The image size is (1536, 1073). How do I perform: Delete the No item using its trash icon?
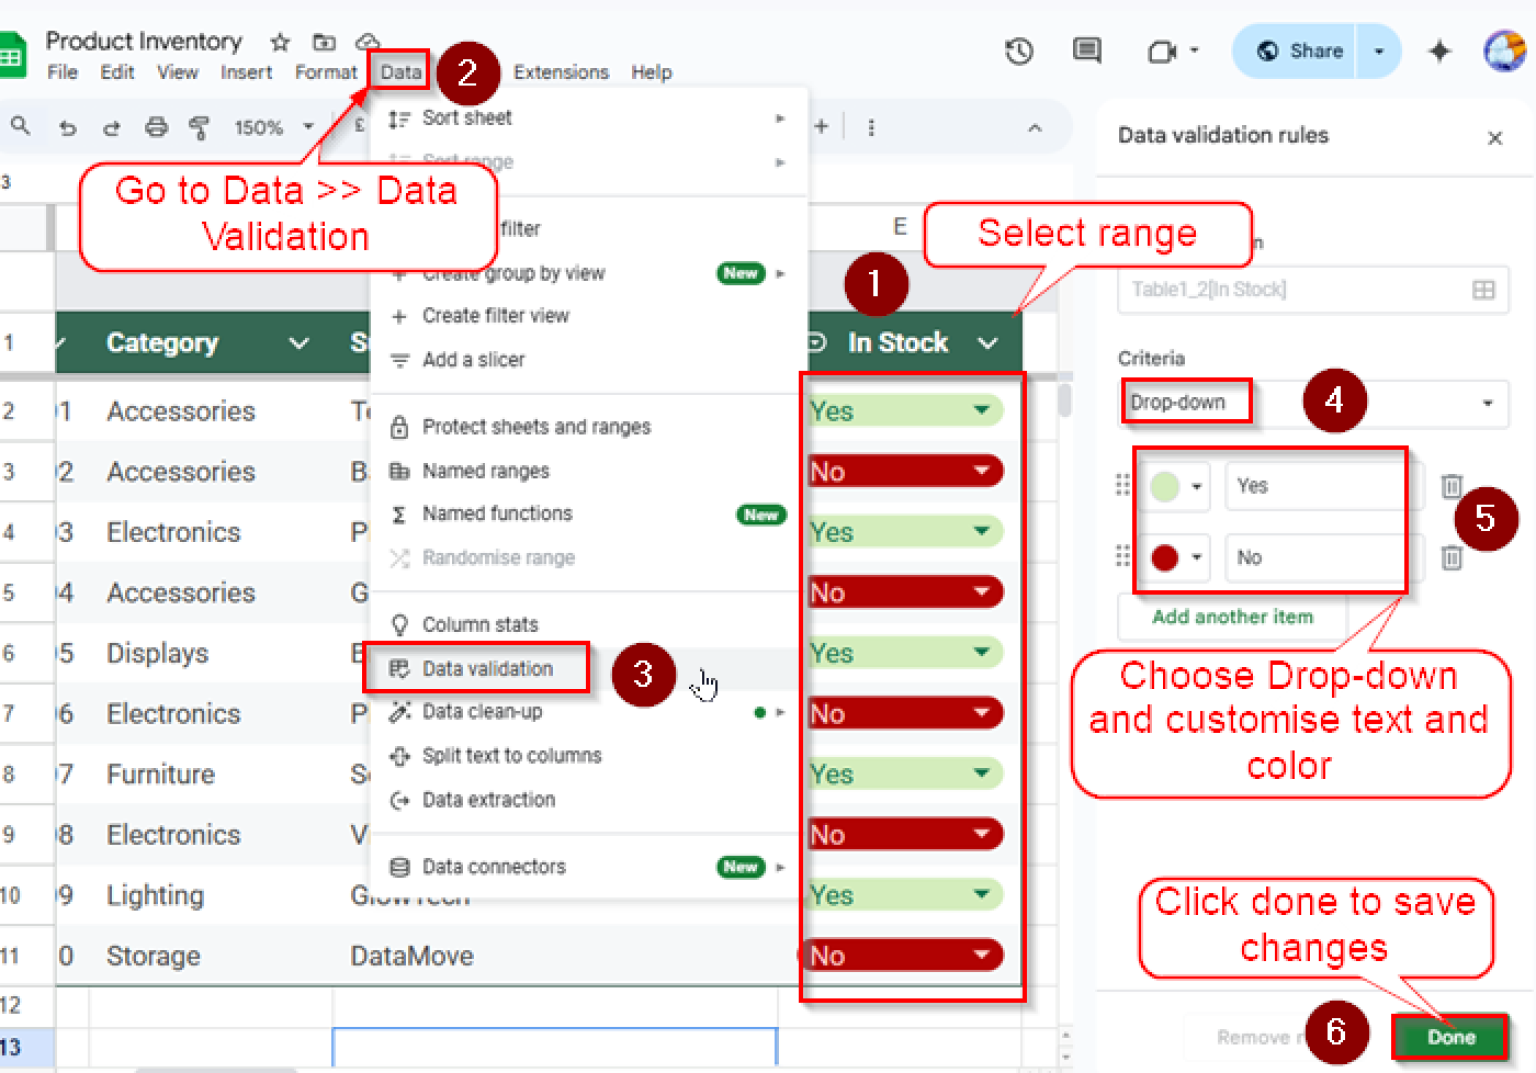[x=1453, y=558]
